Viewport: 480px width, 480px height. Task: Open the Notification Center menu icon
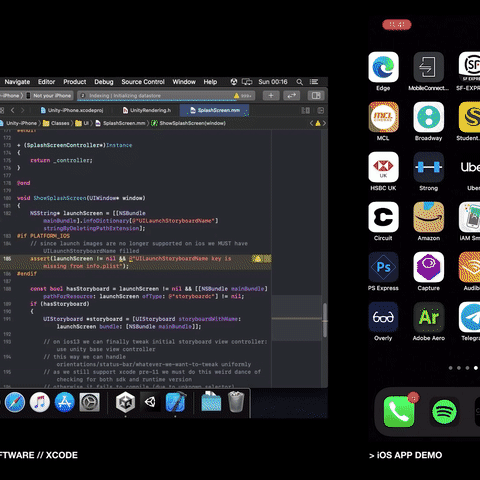[314, 82]
